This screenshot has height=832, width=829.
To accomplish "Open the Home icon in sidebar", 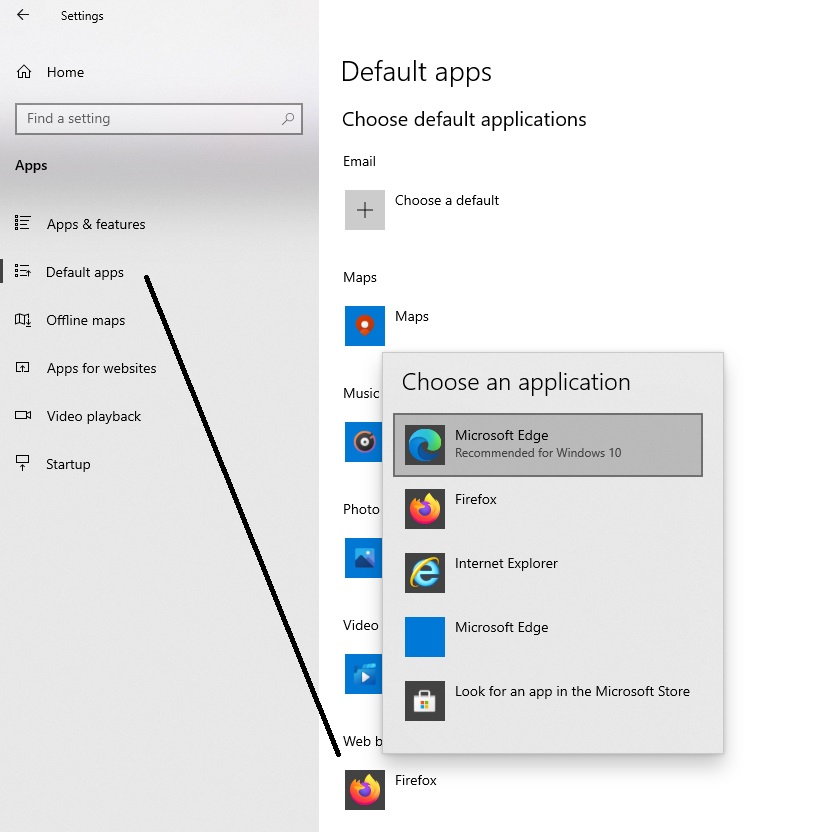I will pyautogui.click(x=24, y=72).
